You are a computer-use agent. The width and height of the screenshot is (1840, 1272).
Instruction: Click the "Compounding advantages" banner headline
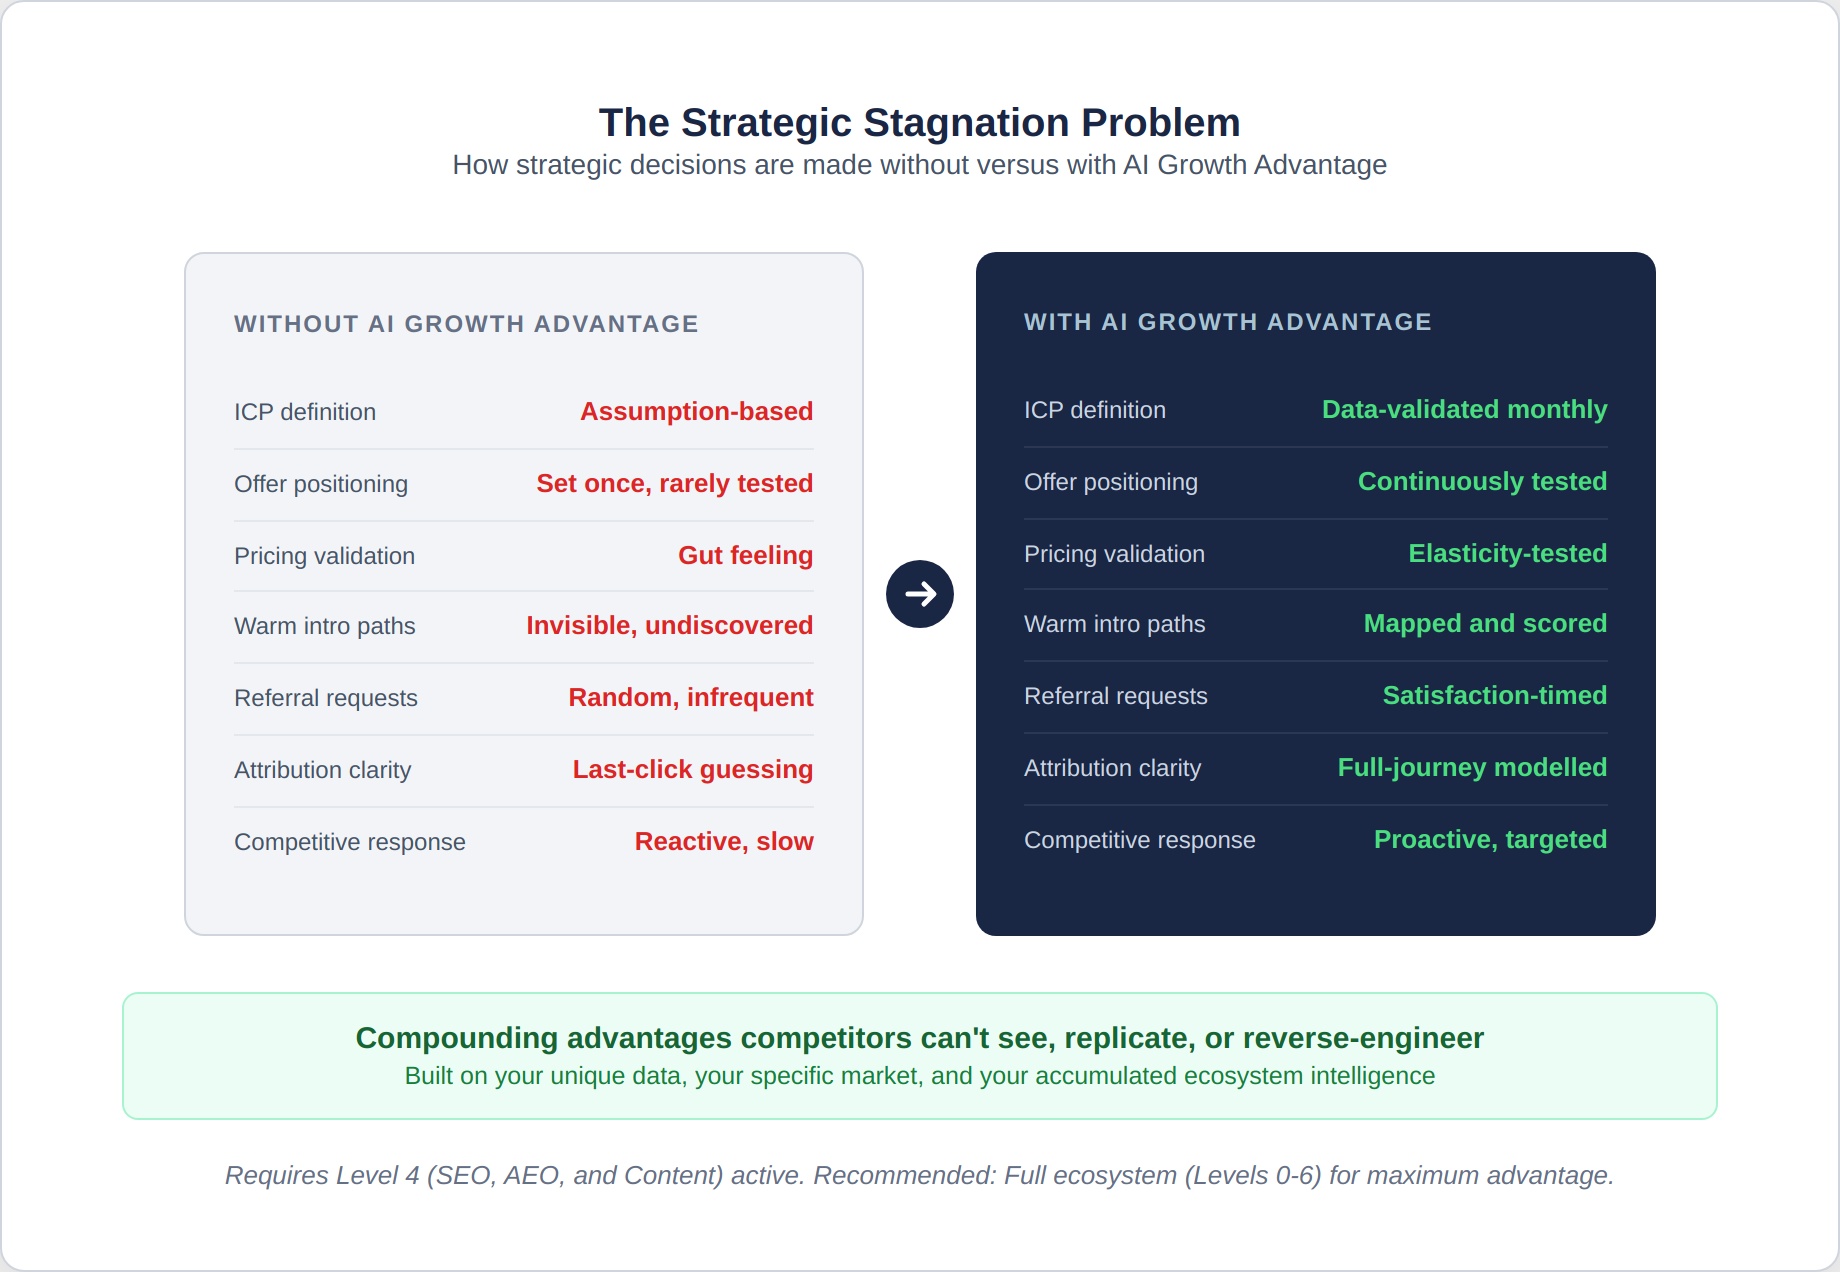pos(919,1038)
